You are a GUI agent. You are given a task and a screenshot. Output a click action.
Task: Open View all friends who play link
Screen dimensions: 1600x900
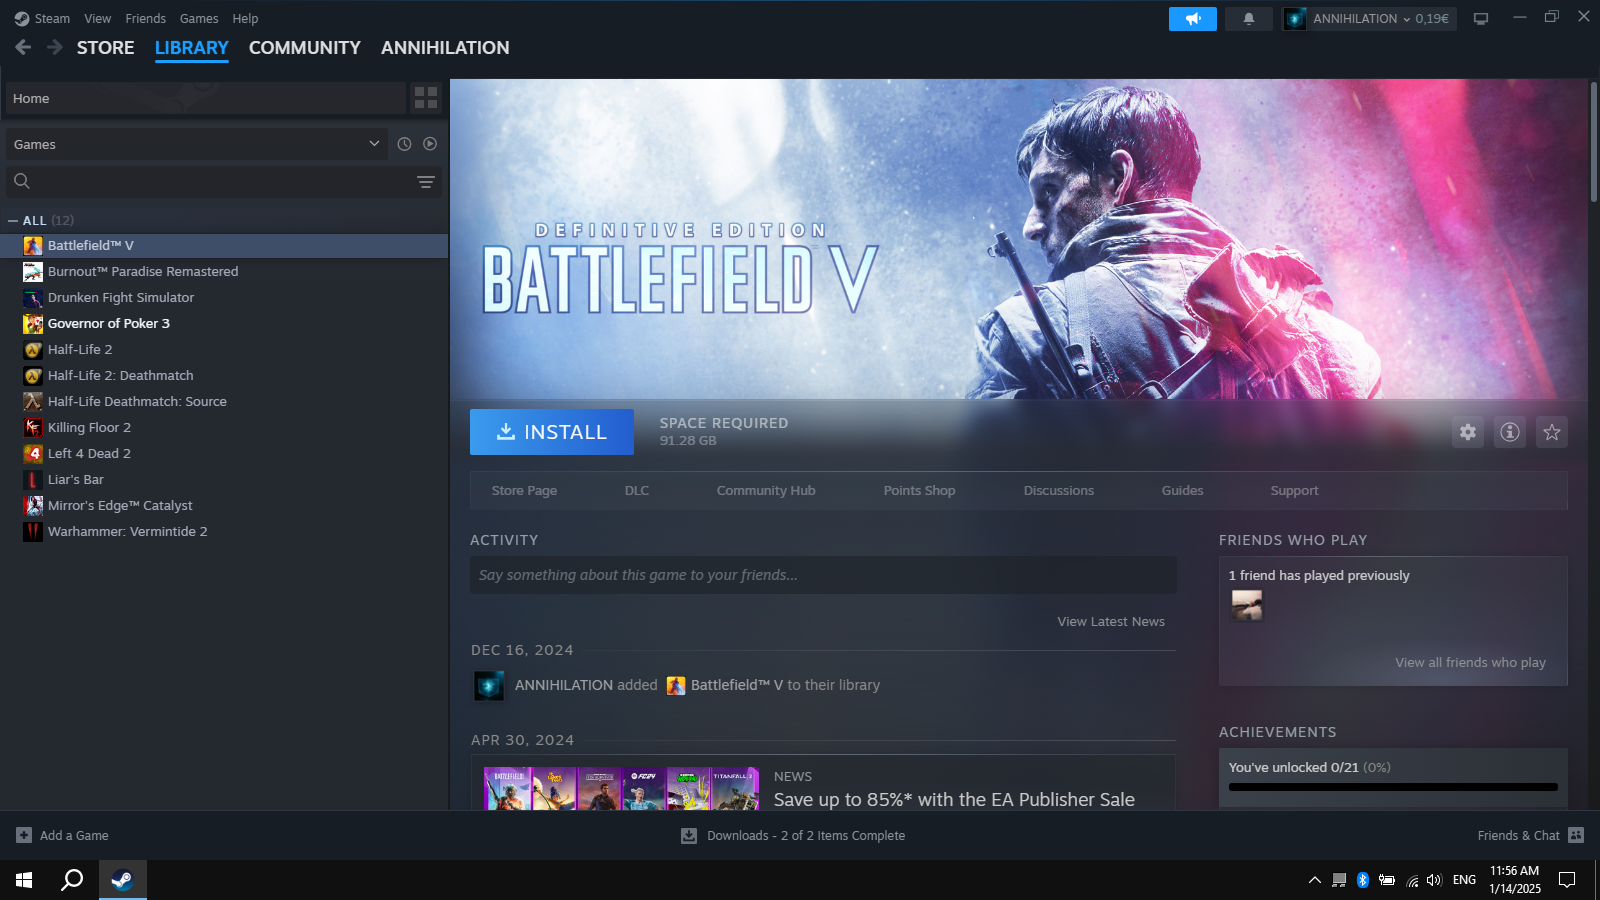(1470, 662)
